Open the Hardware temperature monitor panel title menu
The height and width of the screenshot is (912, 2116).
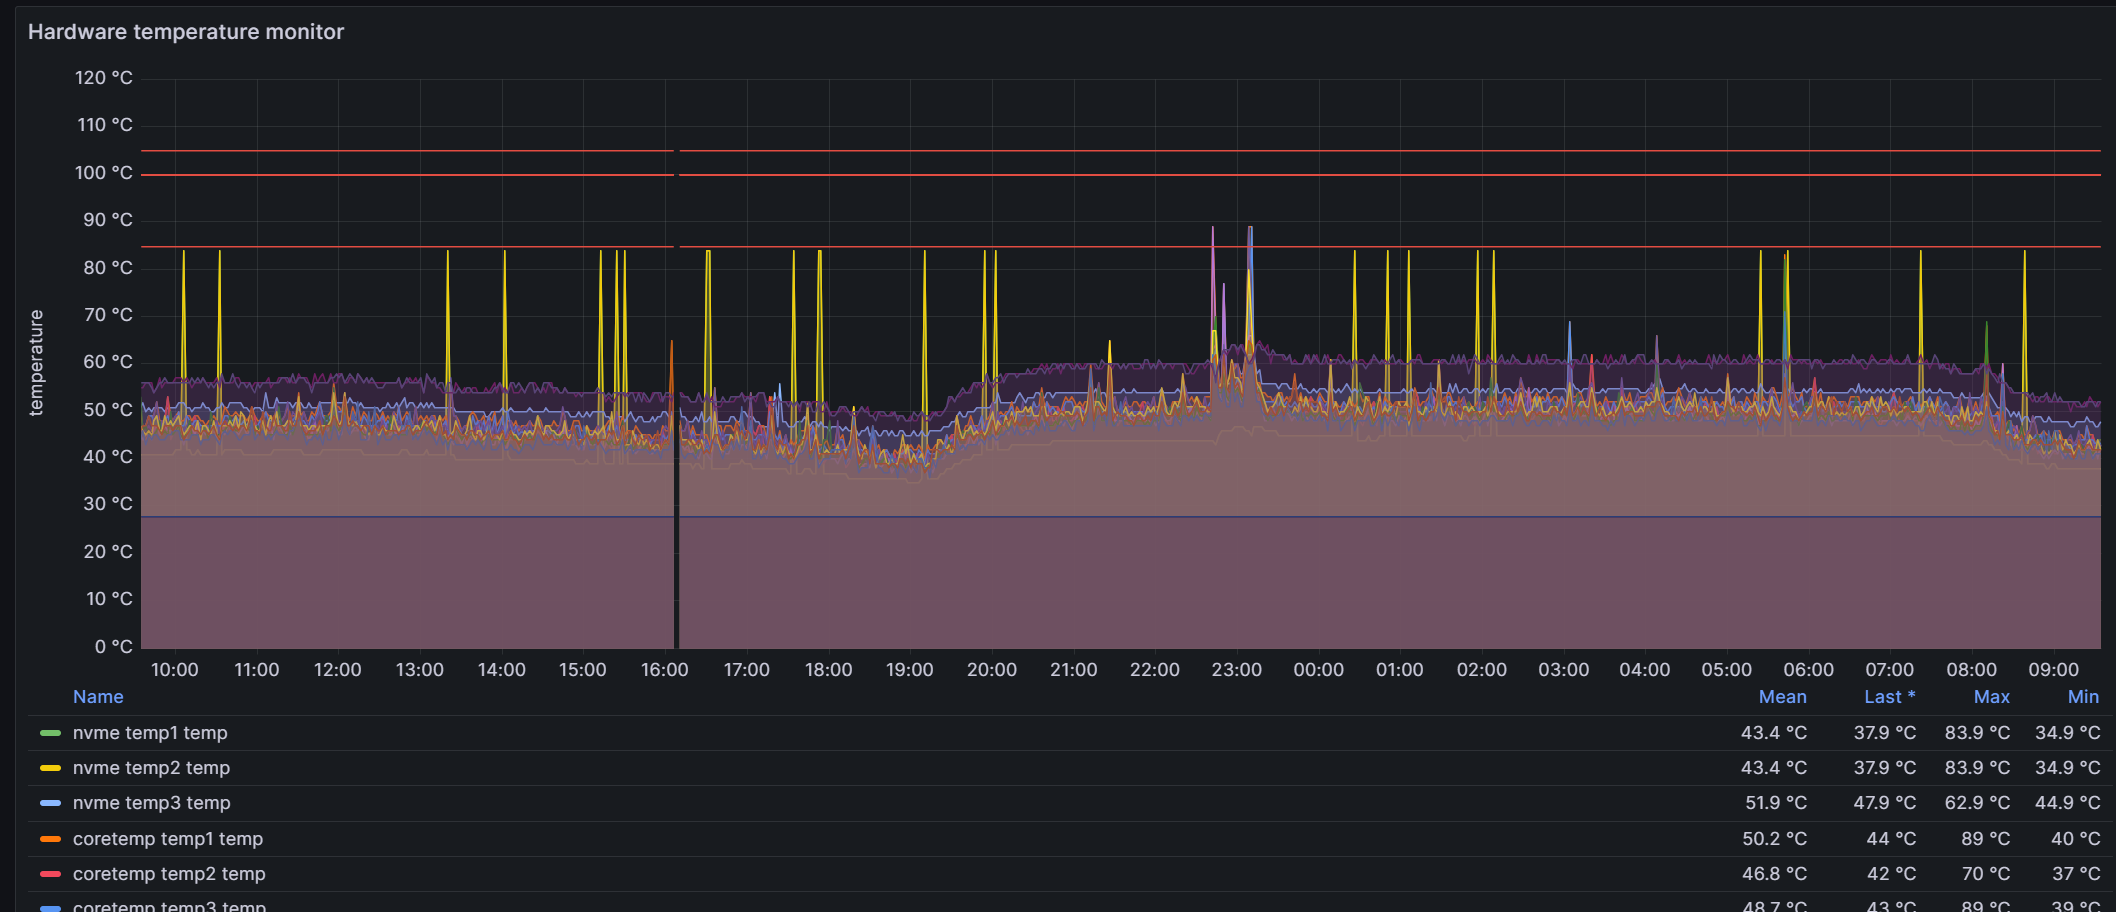(185, 32)
